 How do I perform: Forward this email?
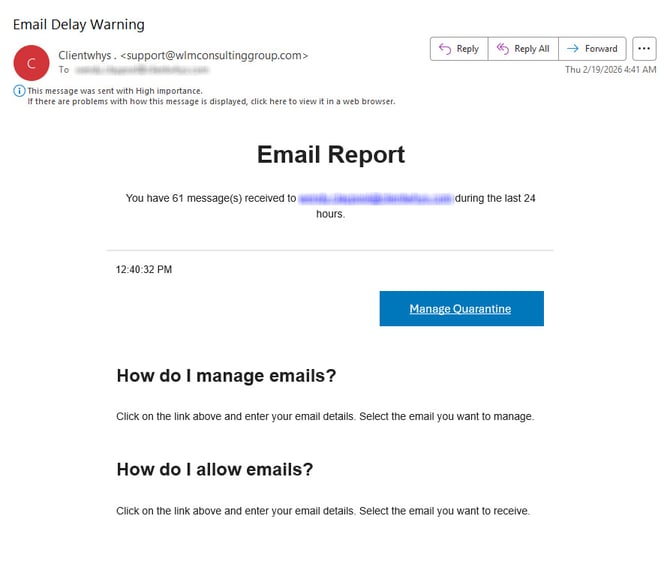click(x=592, y=49)
